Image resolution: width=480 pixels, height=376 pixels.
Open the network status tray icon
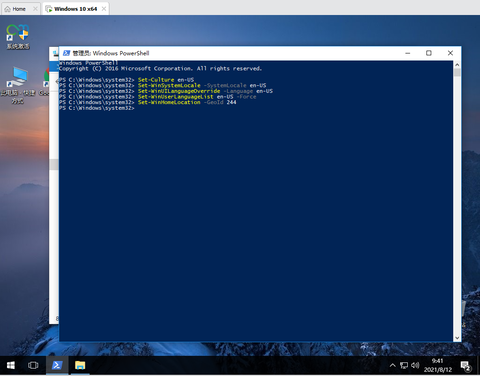[404, 365]
